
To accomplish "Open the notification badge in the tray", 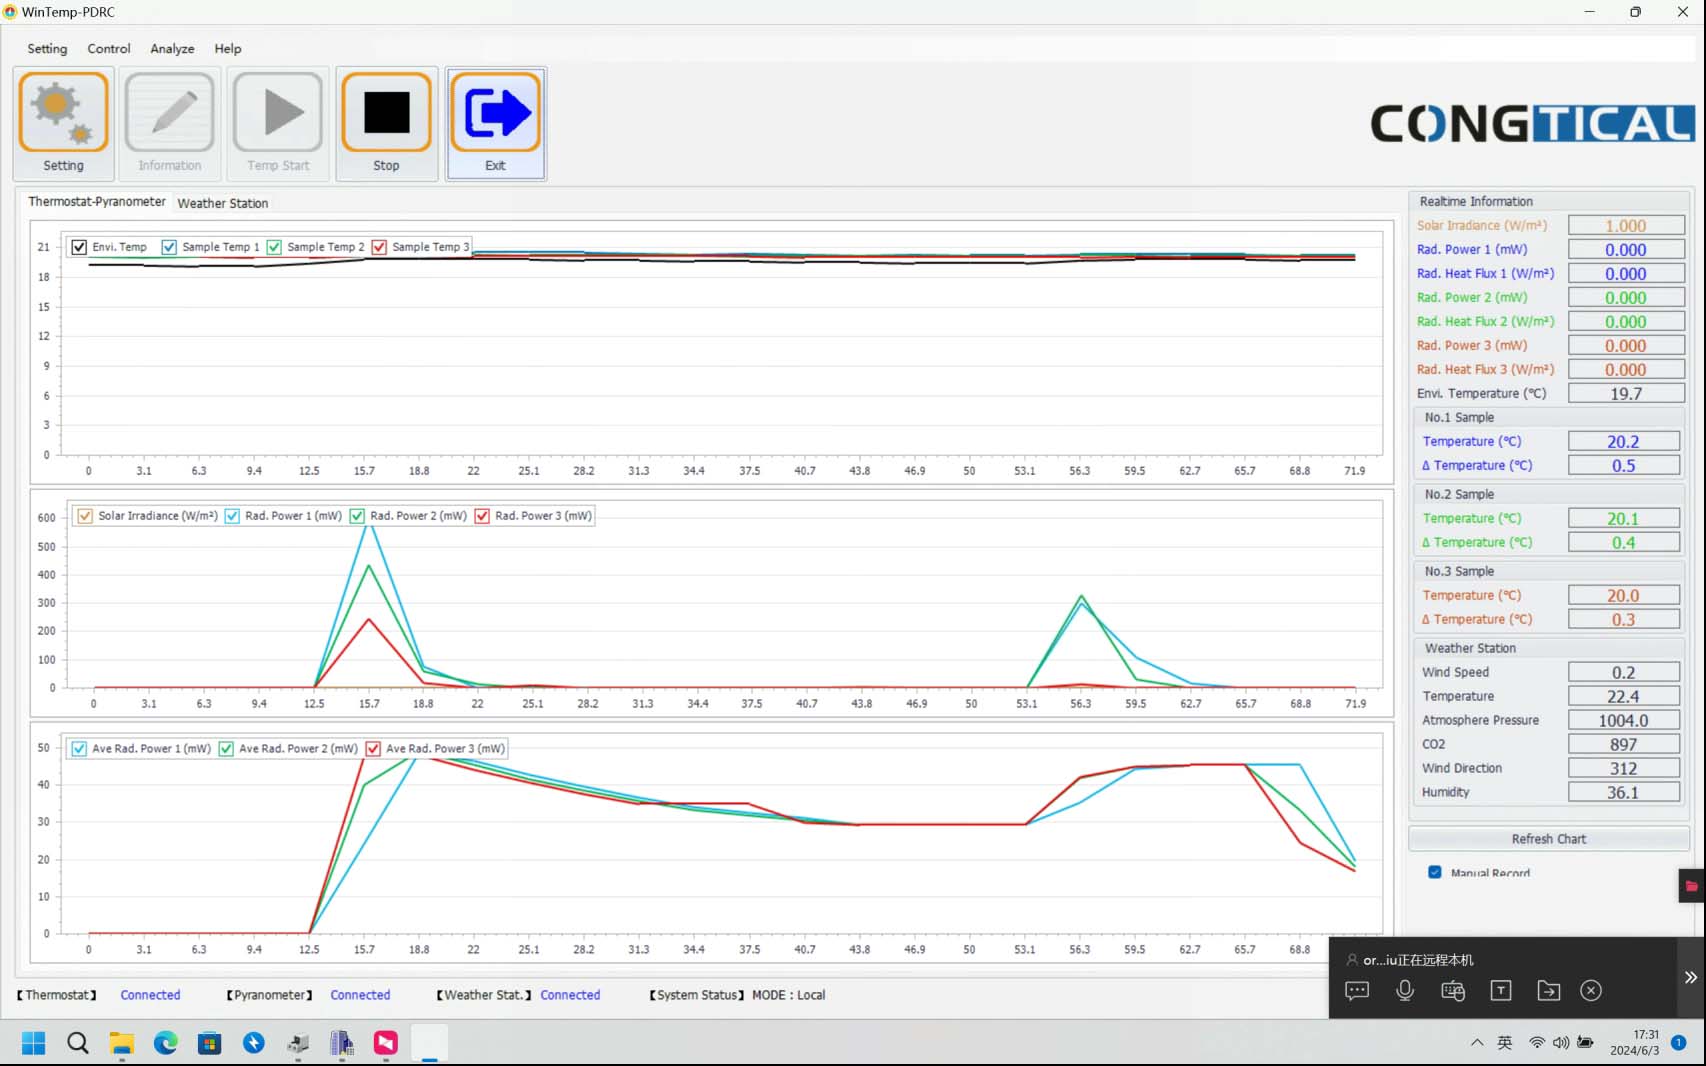I will click(x=1679, y=1043).
